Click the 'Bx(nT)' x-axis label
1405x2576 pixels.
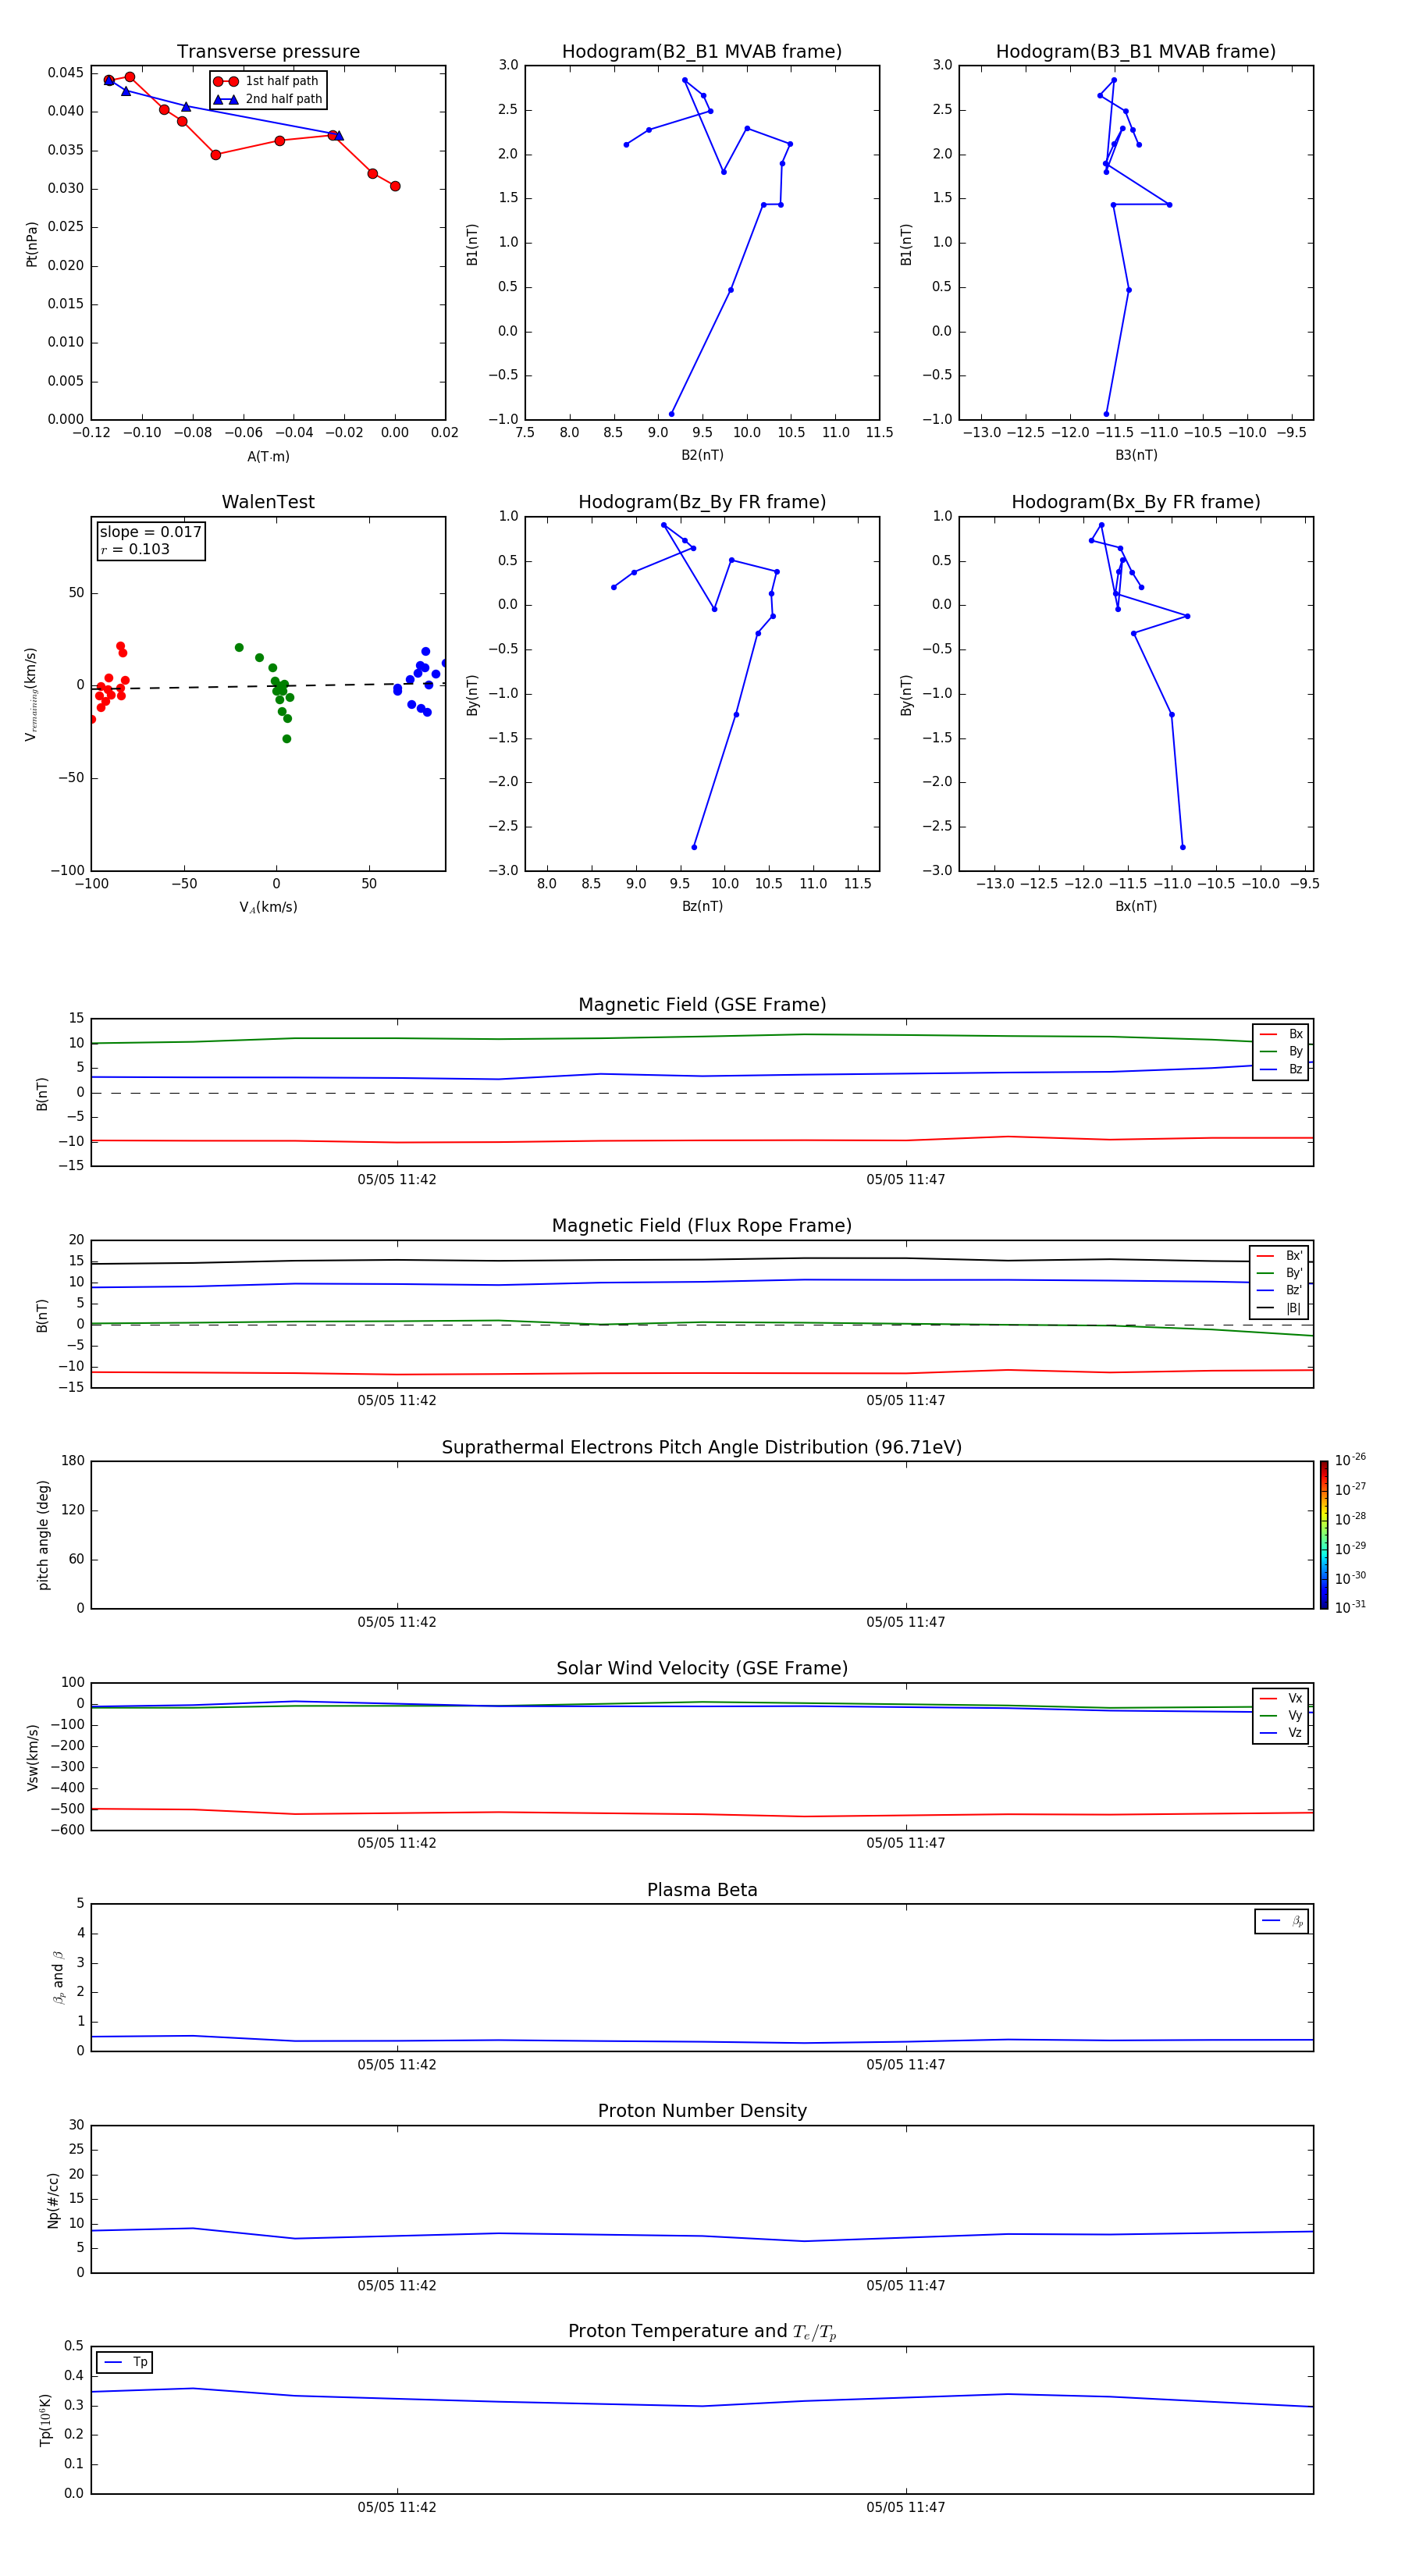coord(1136,906)
